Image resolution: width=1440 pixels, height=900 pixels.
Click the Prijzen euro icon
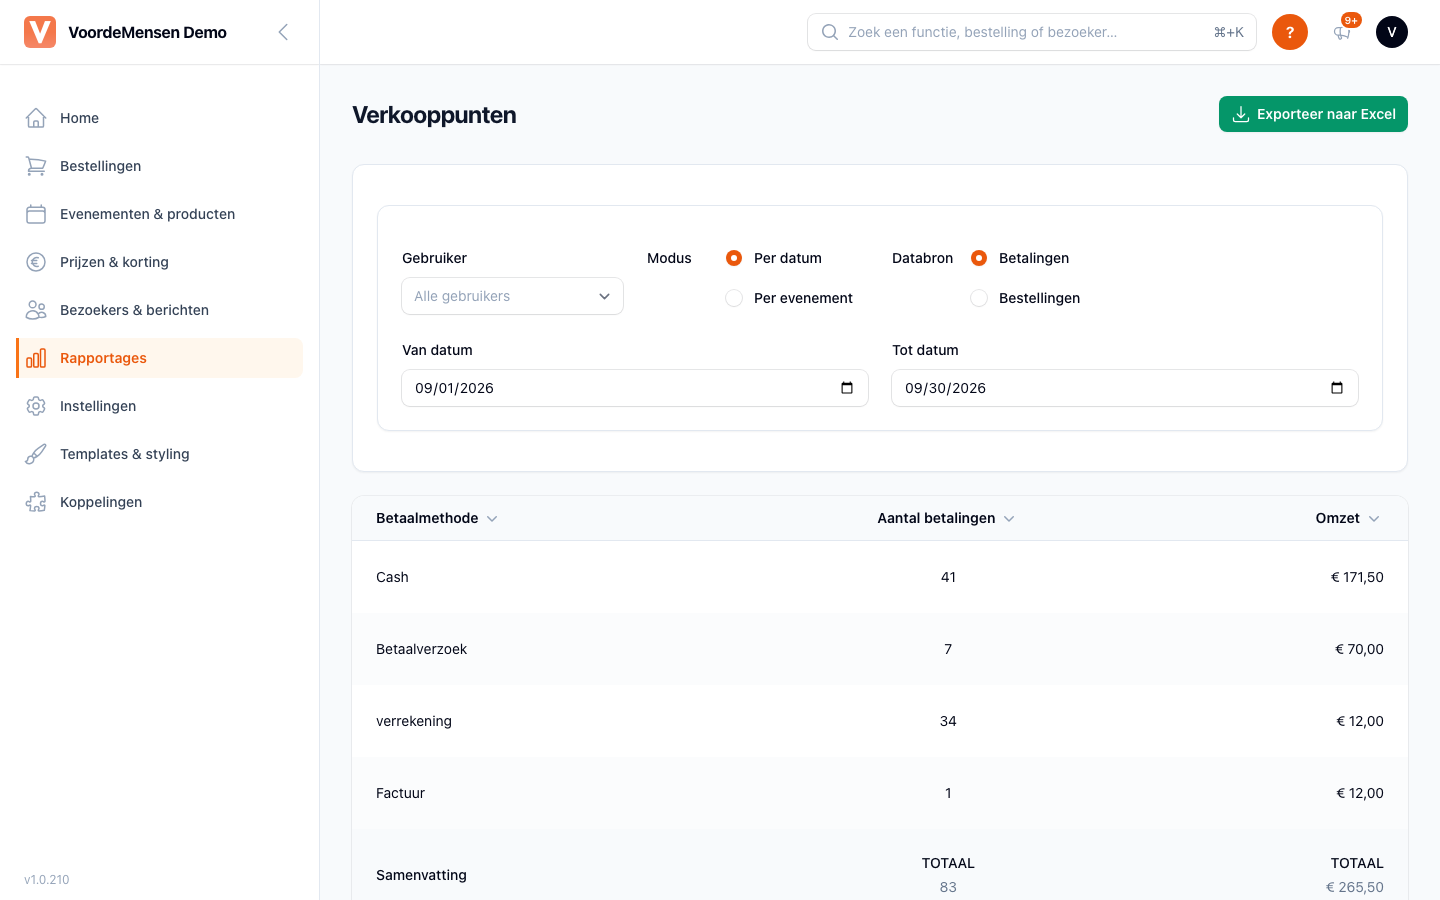(36, 262)
